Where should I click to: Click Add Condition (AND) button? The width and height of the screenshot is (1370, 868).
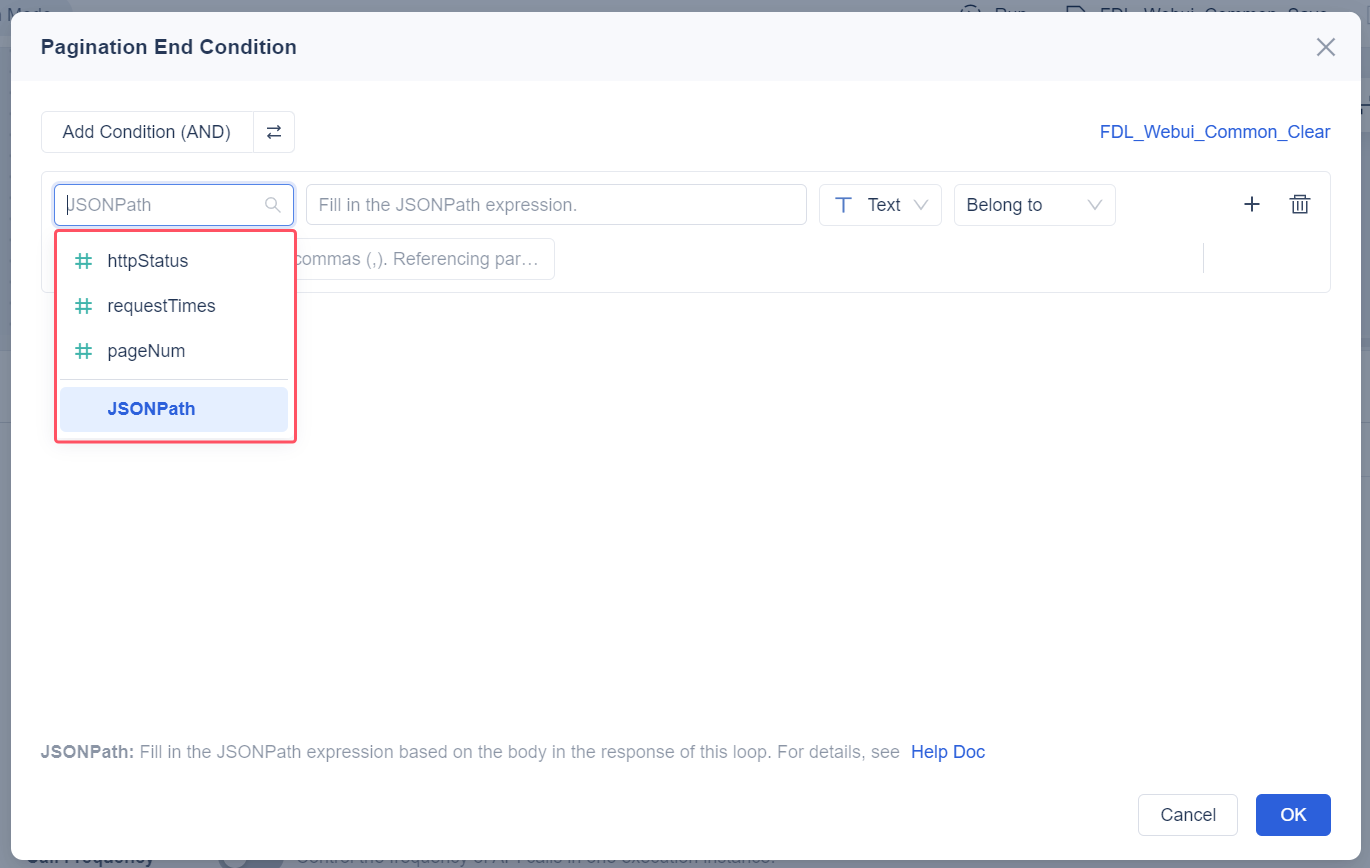(x=147, y=132)
